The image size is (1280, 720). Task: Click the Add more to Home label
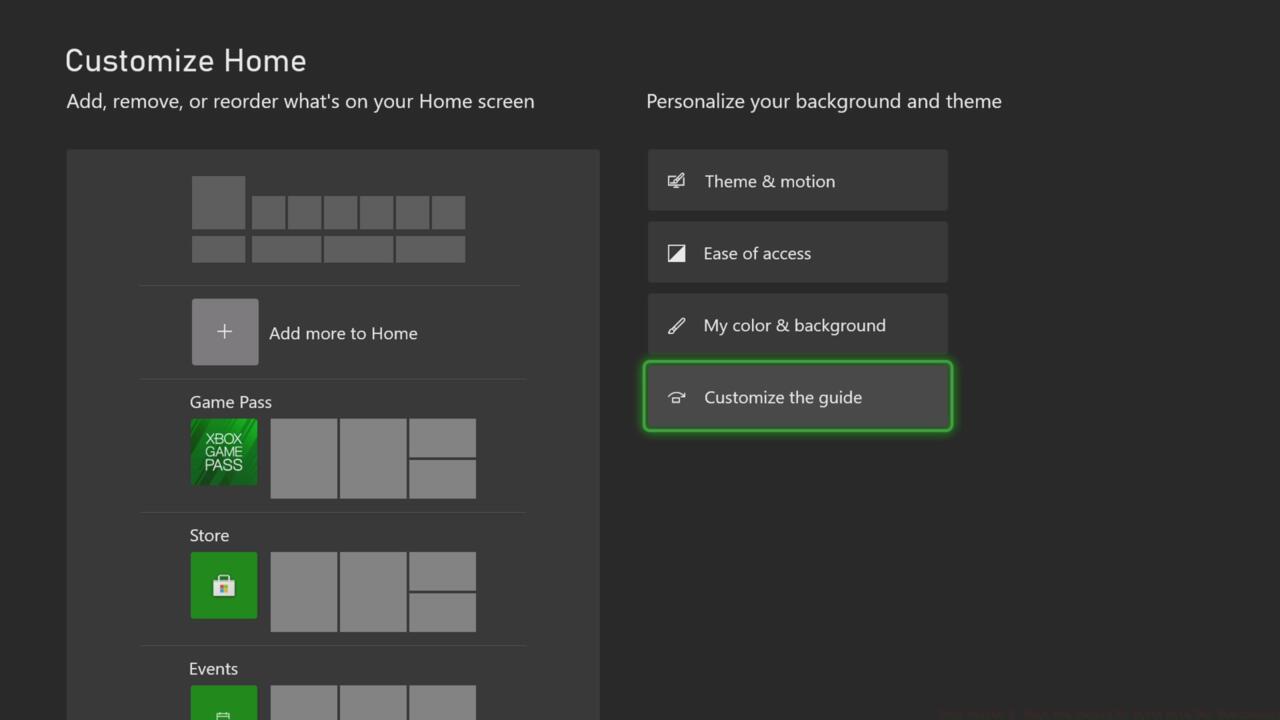pyautogui.click(x=343, y=333)
